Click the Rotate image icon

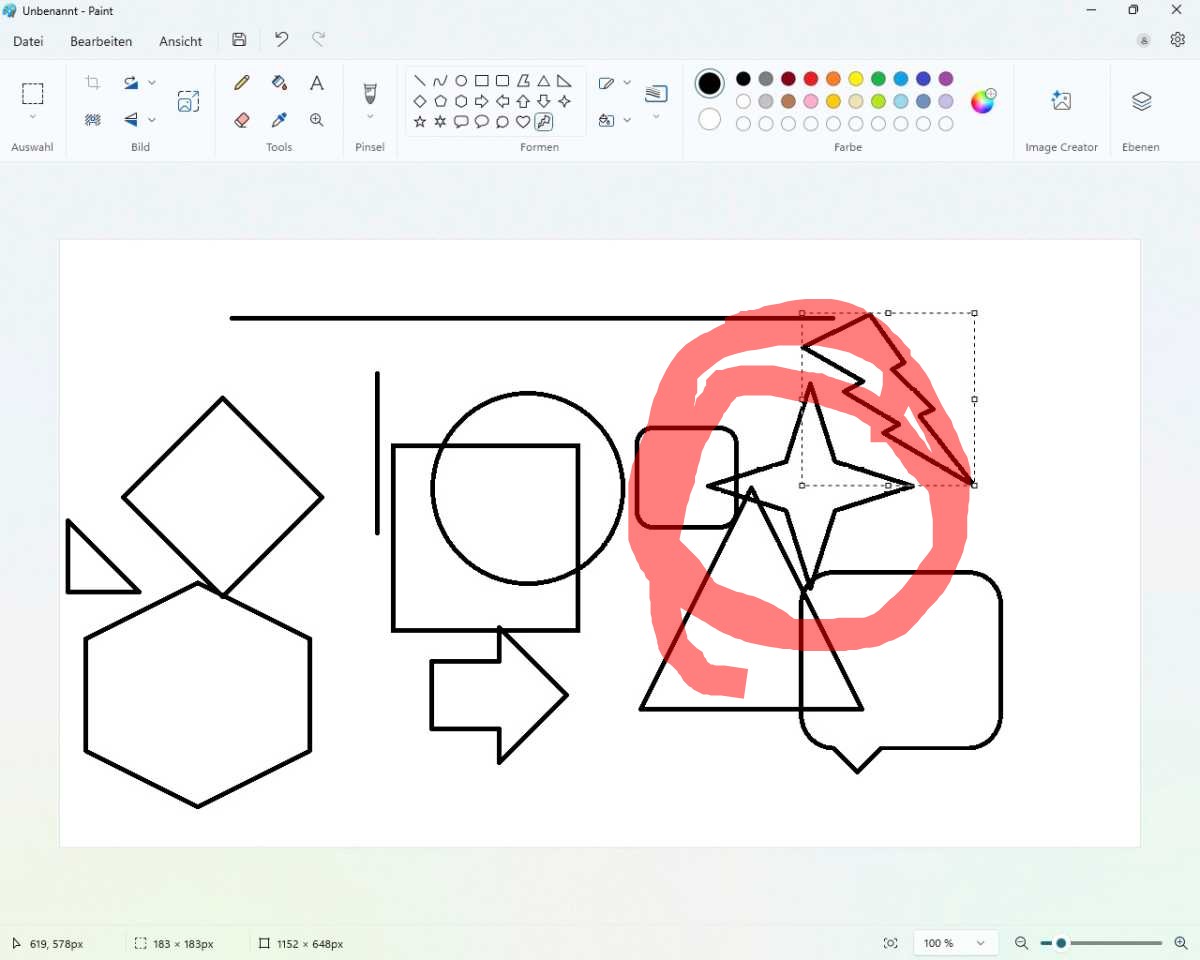(131, 83)
